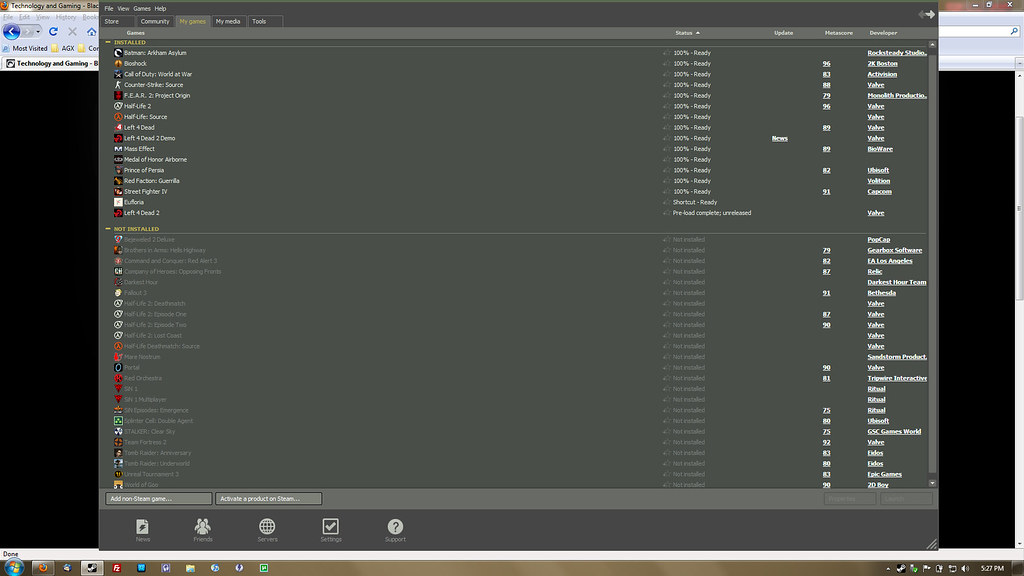
Task: Open the Most Visited bookmarks in Firefox
Action: (x=25, y=48)
